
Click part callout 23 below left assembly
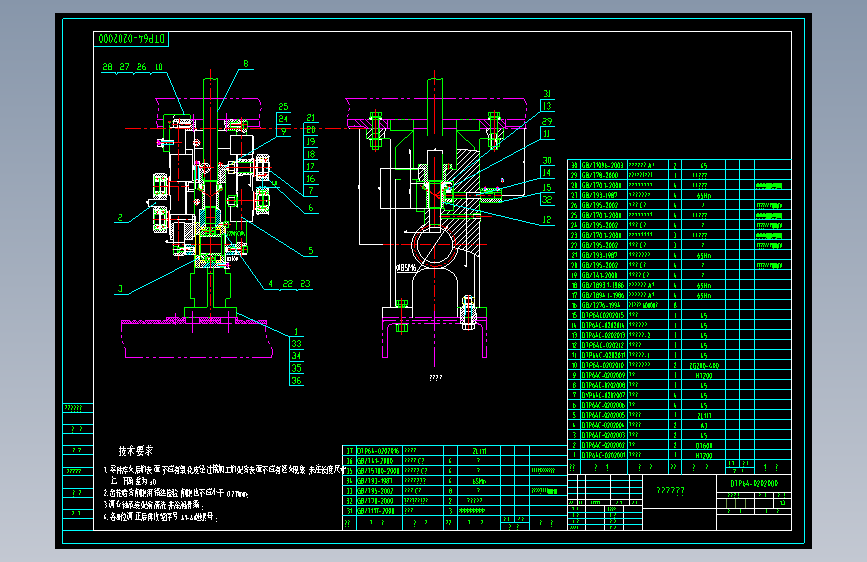point(305,284)
